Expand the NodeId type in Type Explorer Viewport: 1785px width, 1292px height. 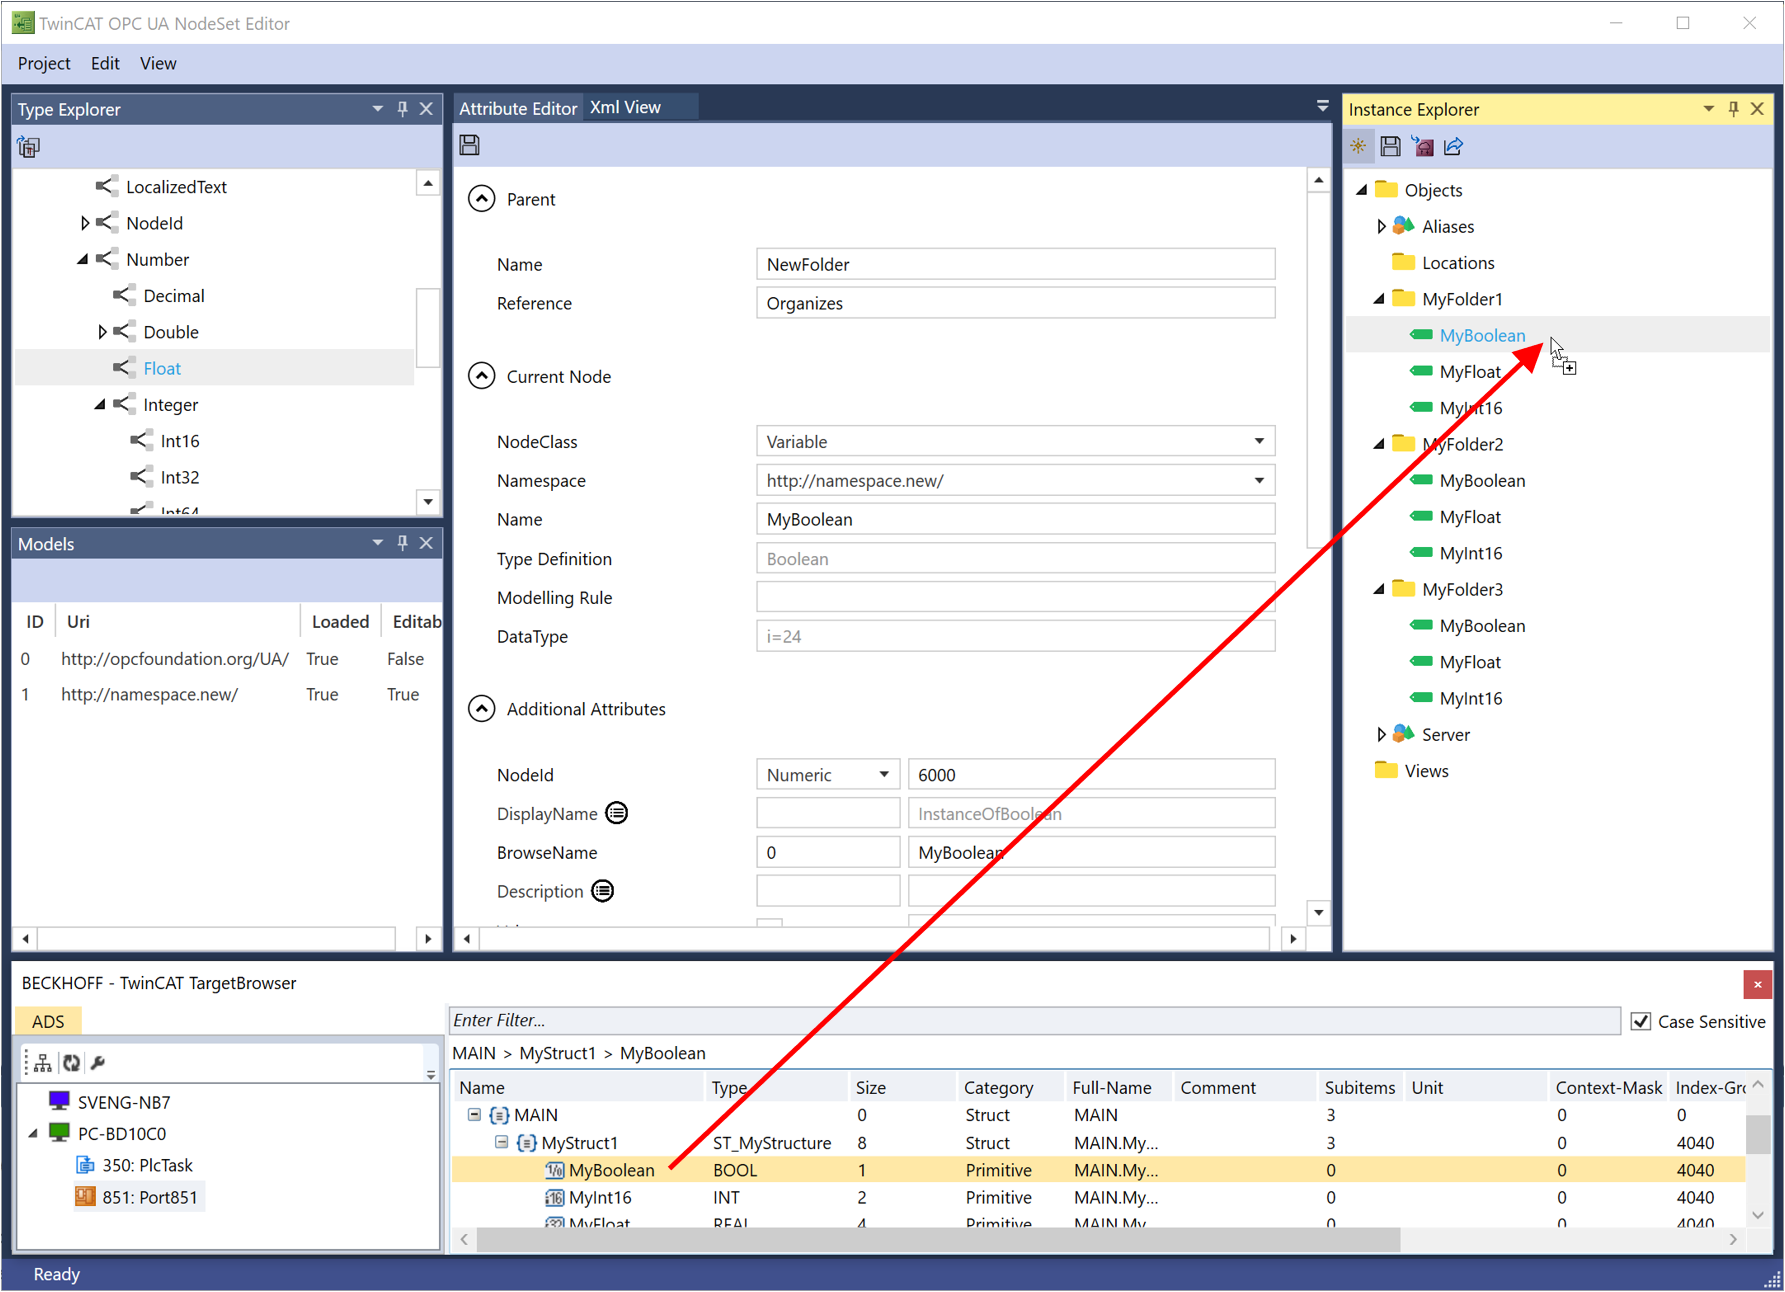85,223
